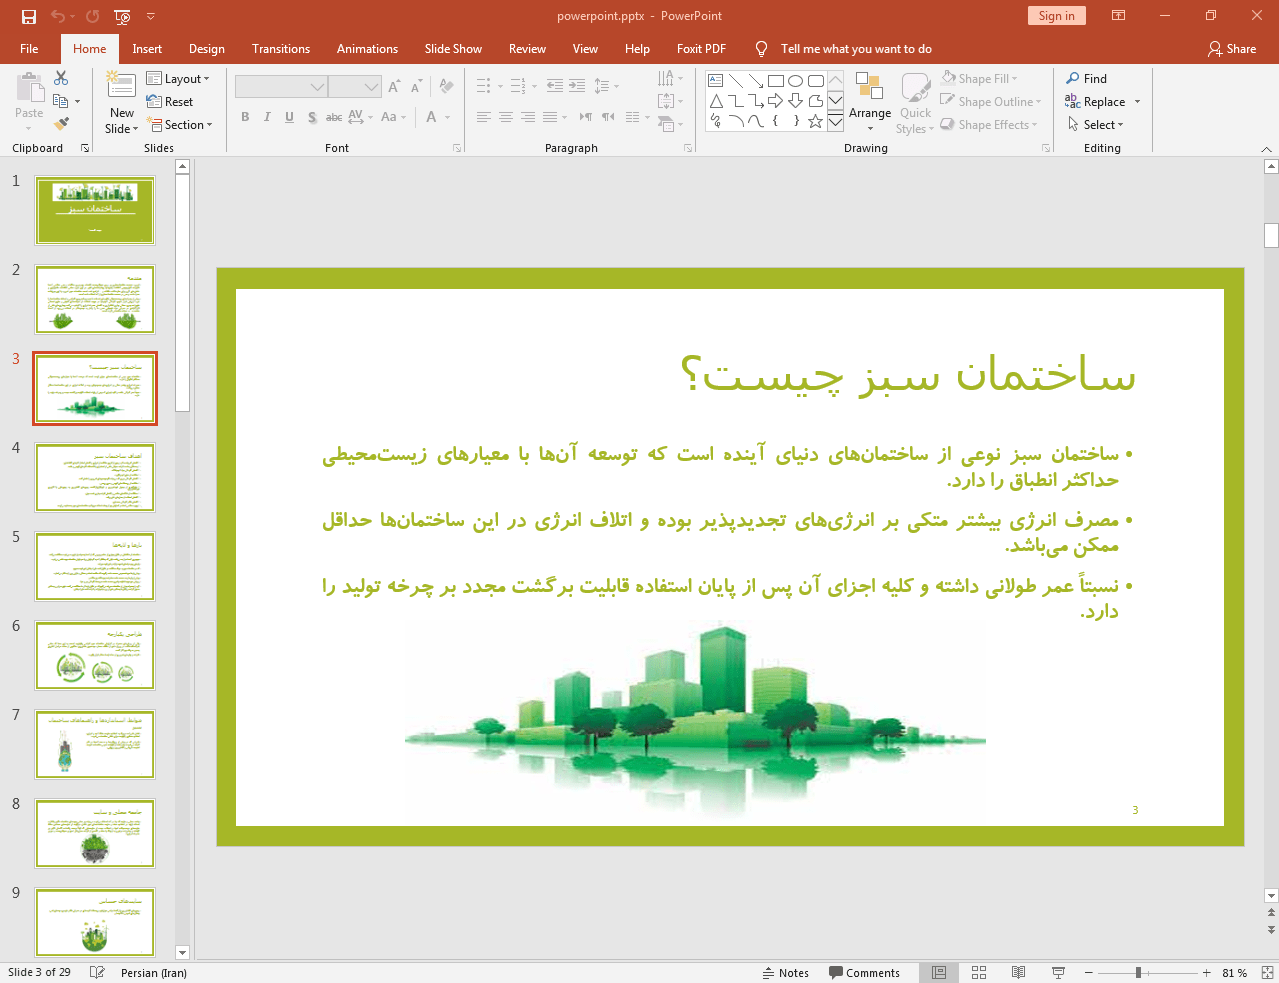Expand the Select dropdown in Editing
Image resolution: width=1279 pixels, height=983 pixels.
(1096, 125)
